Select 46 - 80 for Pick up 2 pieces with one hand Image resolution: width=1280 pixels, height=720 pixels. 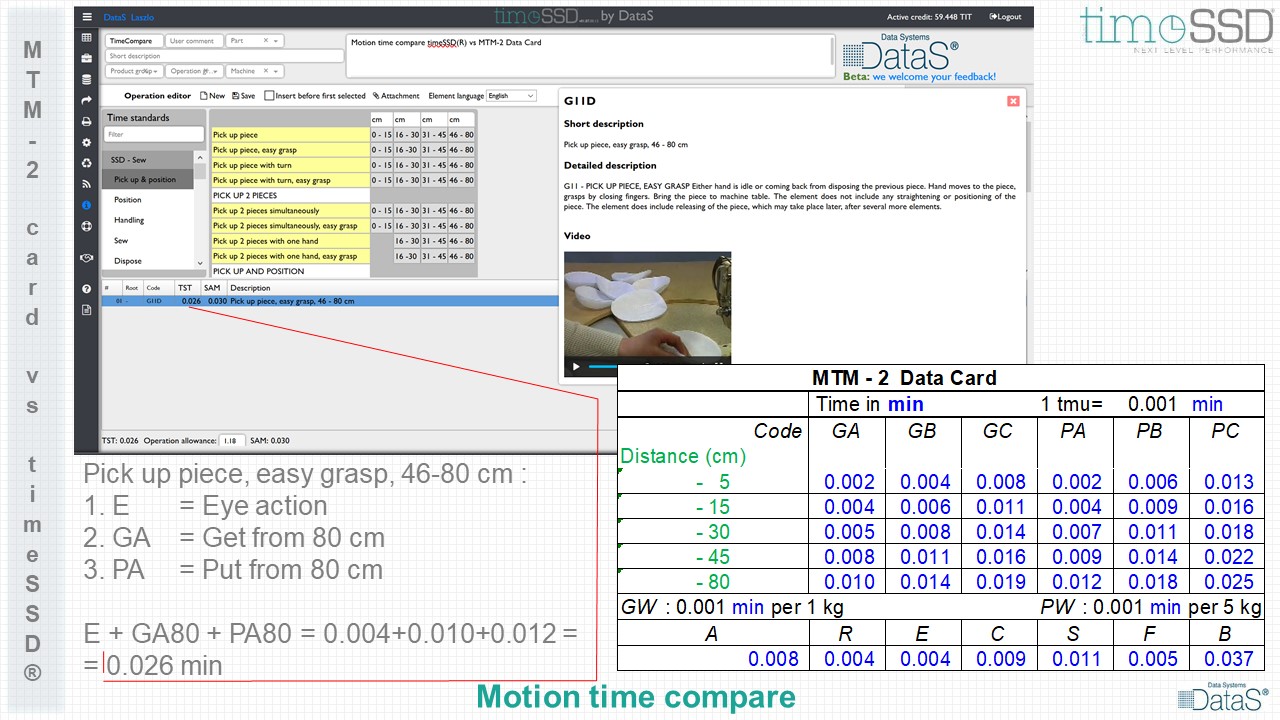pyautogui.click(x=461, y=241)
